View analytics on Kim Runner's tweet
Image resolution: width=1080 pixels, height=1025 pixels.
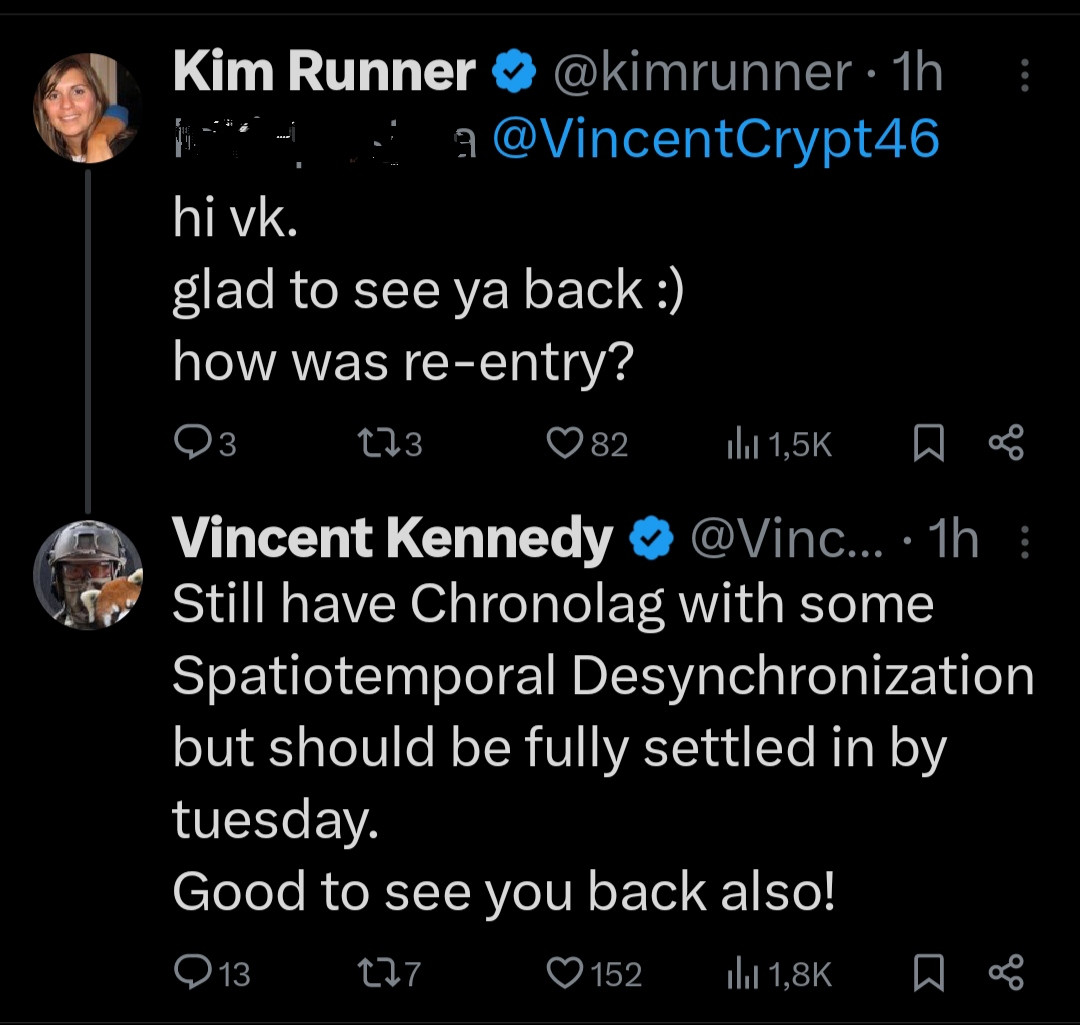click(x=742, y=444)
